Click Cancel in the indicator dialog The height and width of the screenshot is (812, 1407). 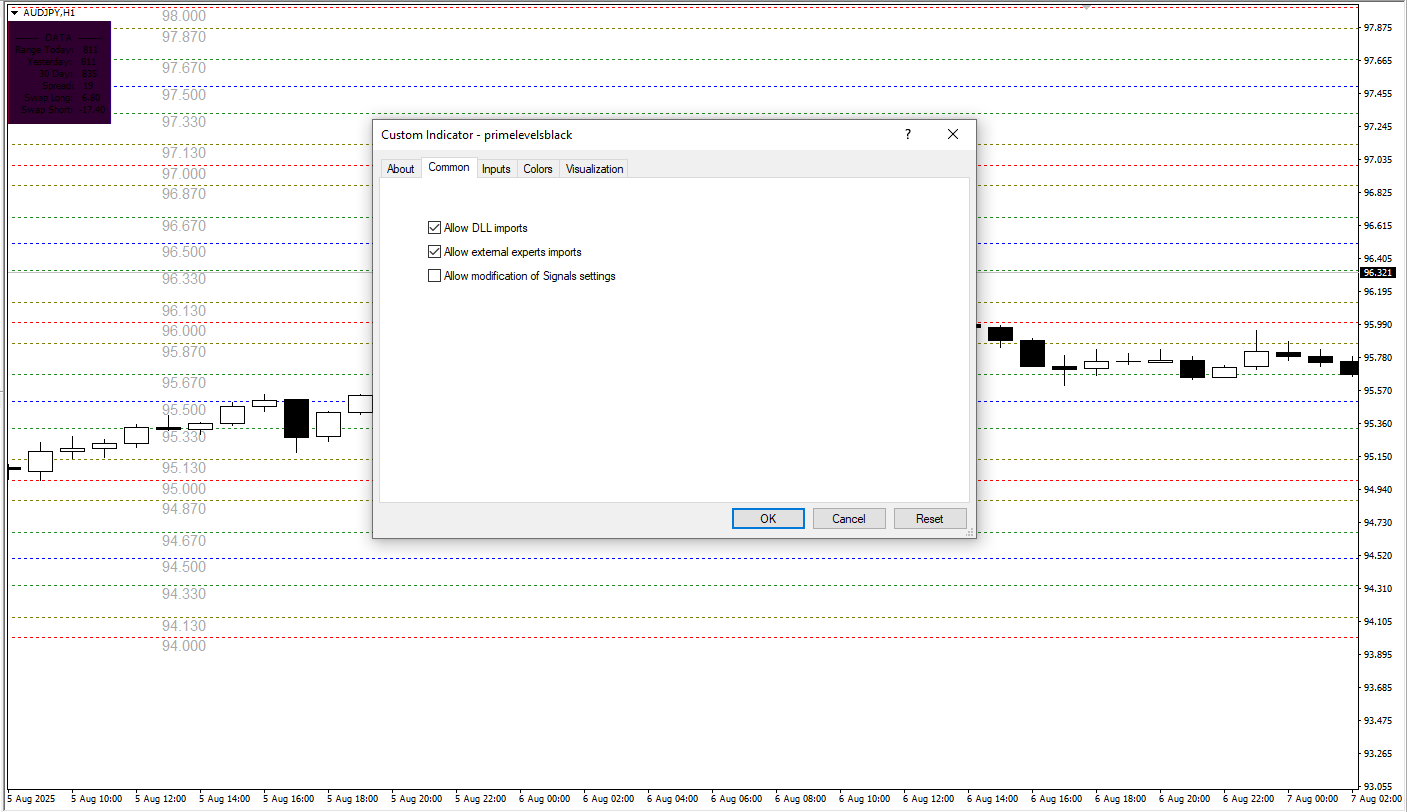[x=848, y=519]
